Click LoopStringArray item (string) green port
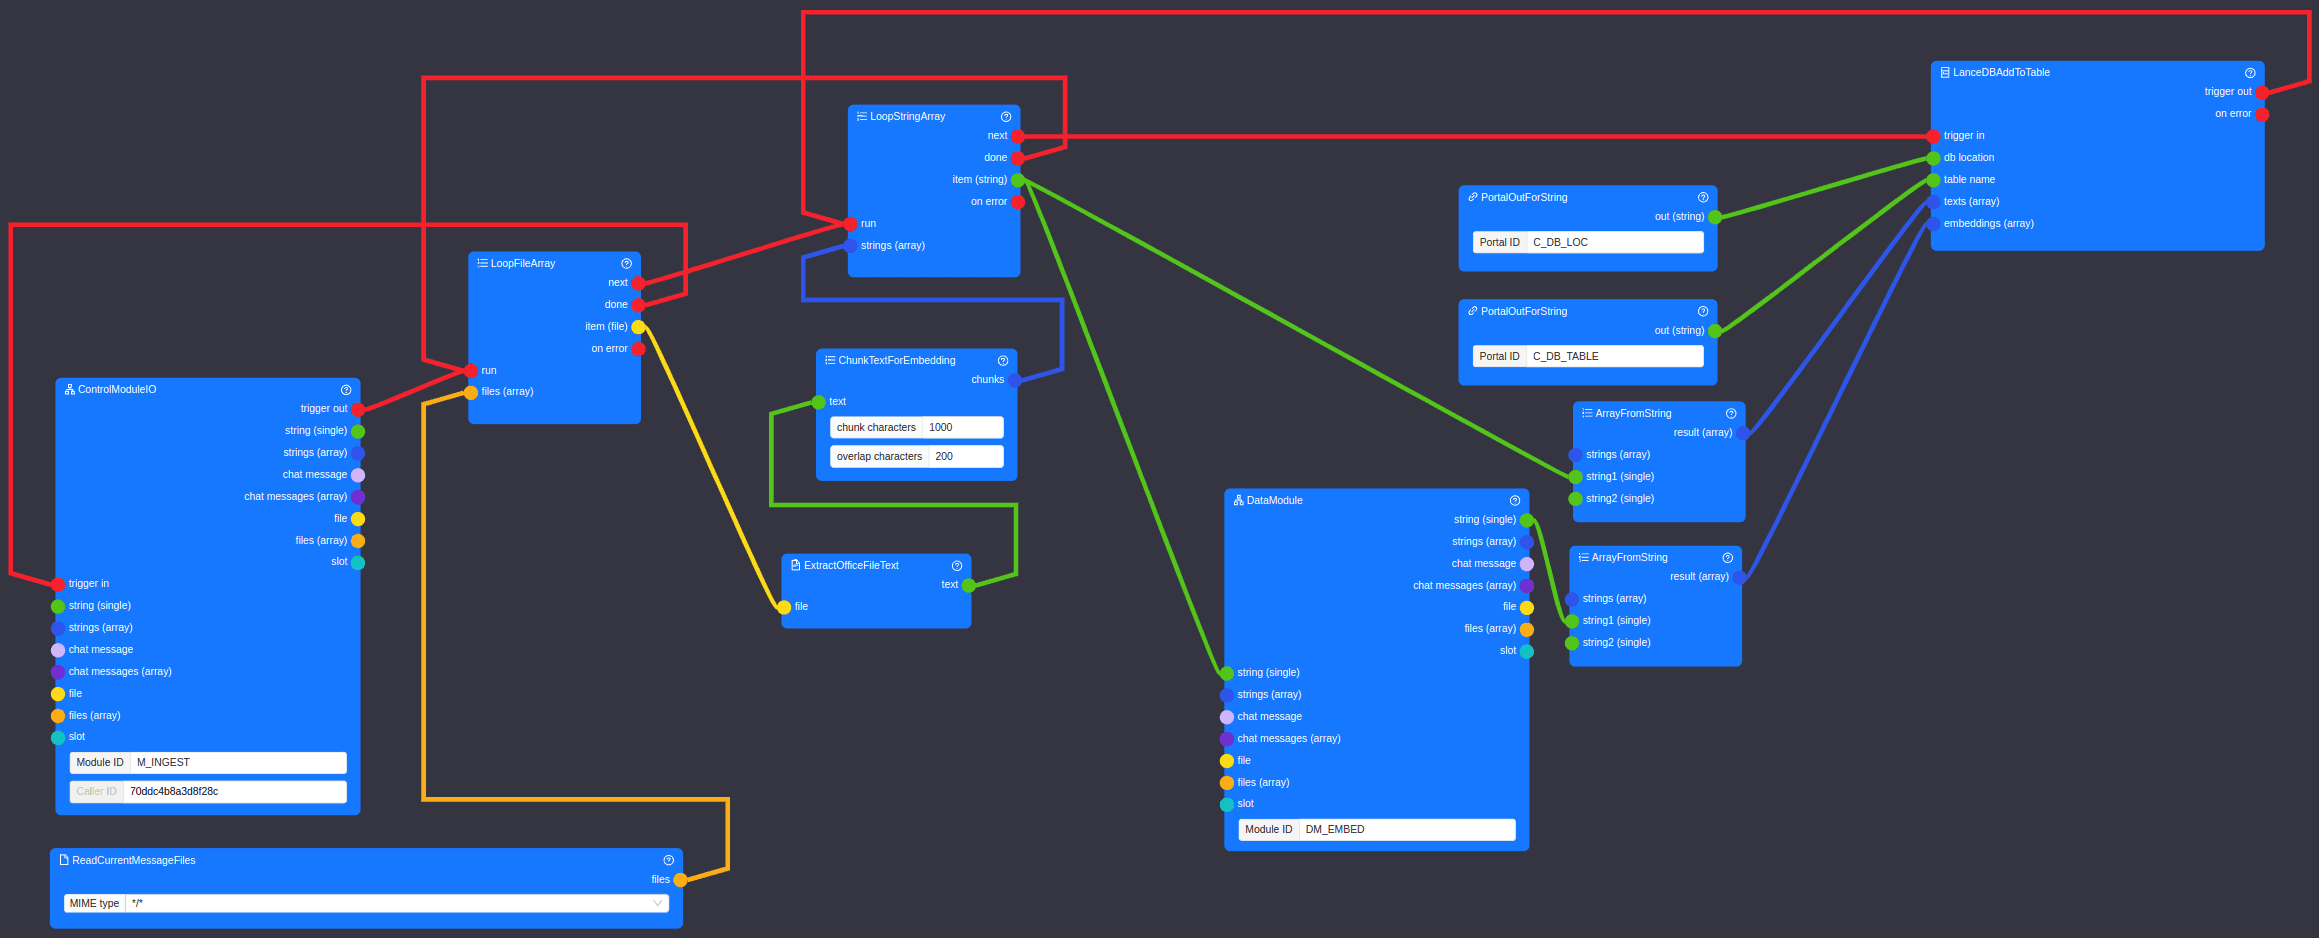 coord(1018,181)
